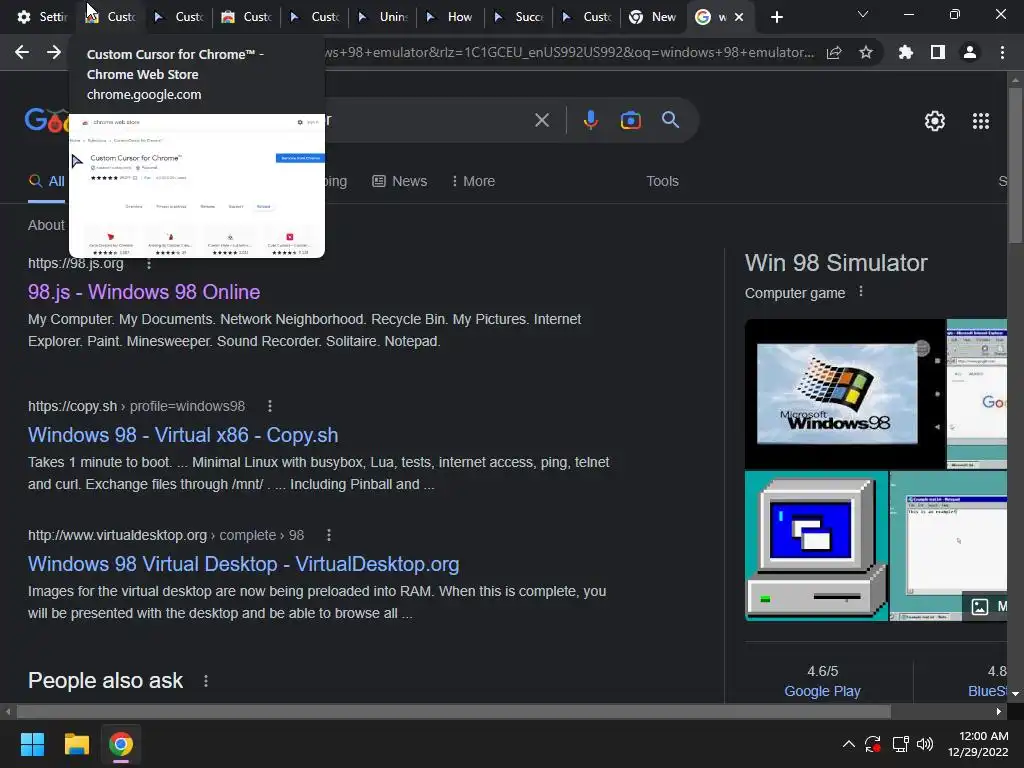The image size is (1024, 768).
Task: Click the horizontal scrollbar's right arrow
Action: [x=999, y=711]
